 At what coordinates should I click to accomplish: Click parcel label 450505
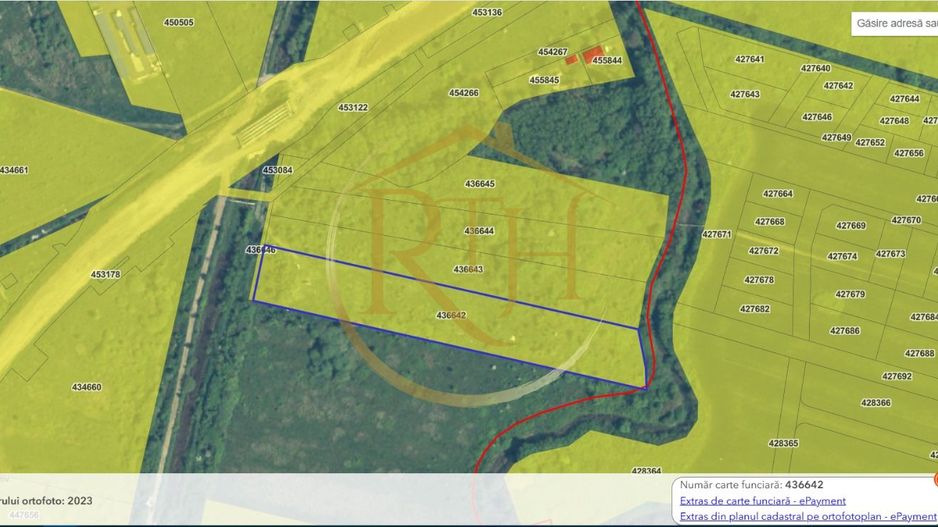pos(179,22)
